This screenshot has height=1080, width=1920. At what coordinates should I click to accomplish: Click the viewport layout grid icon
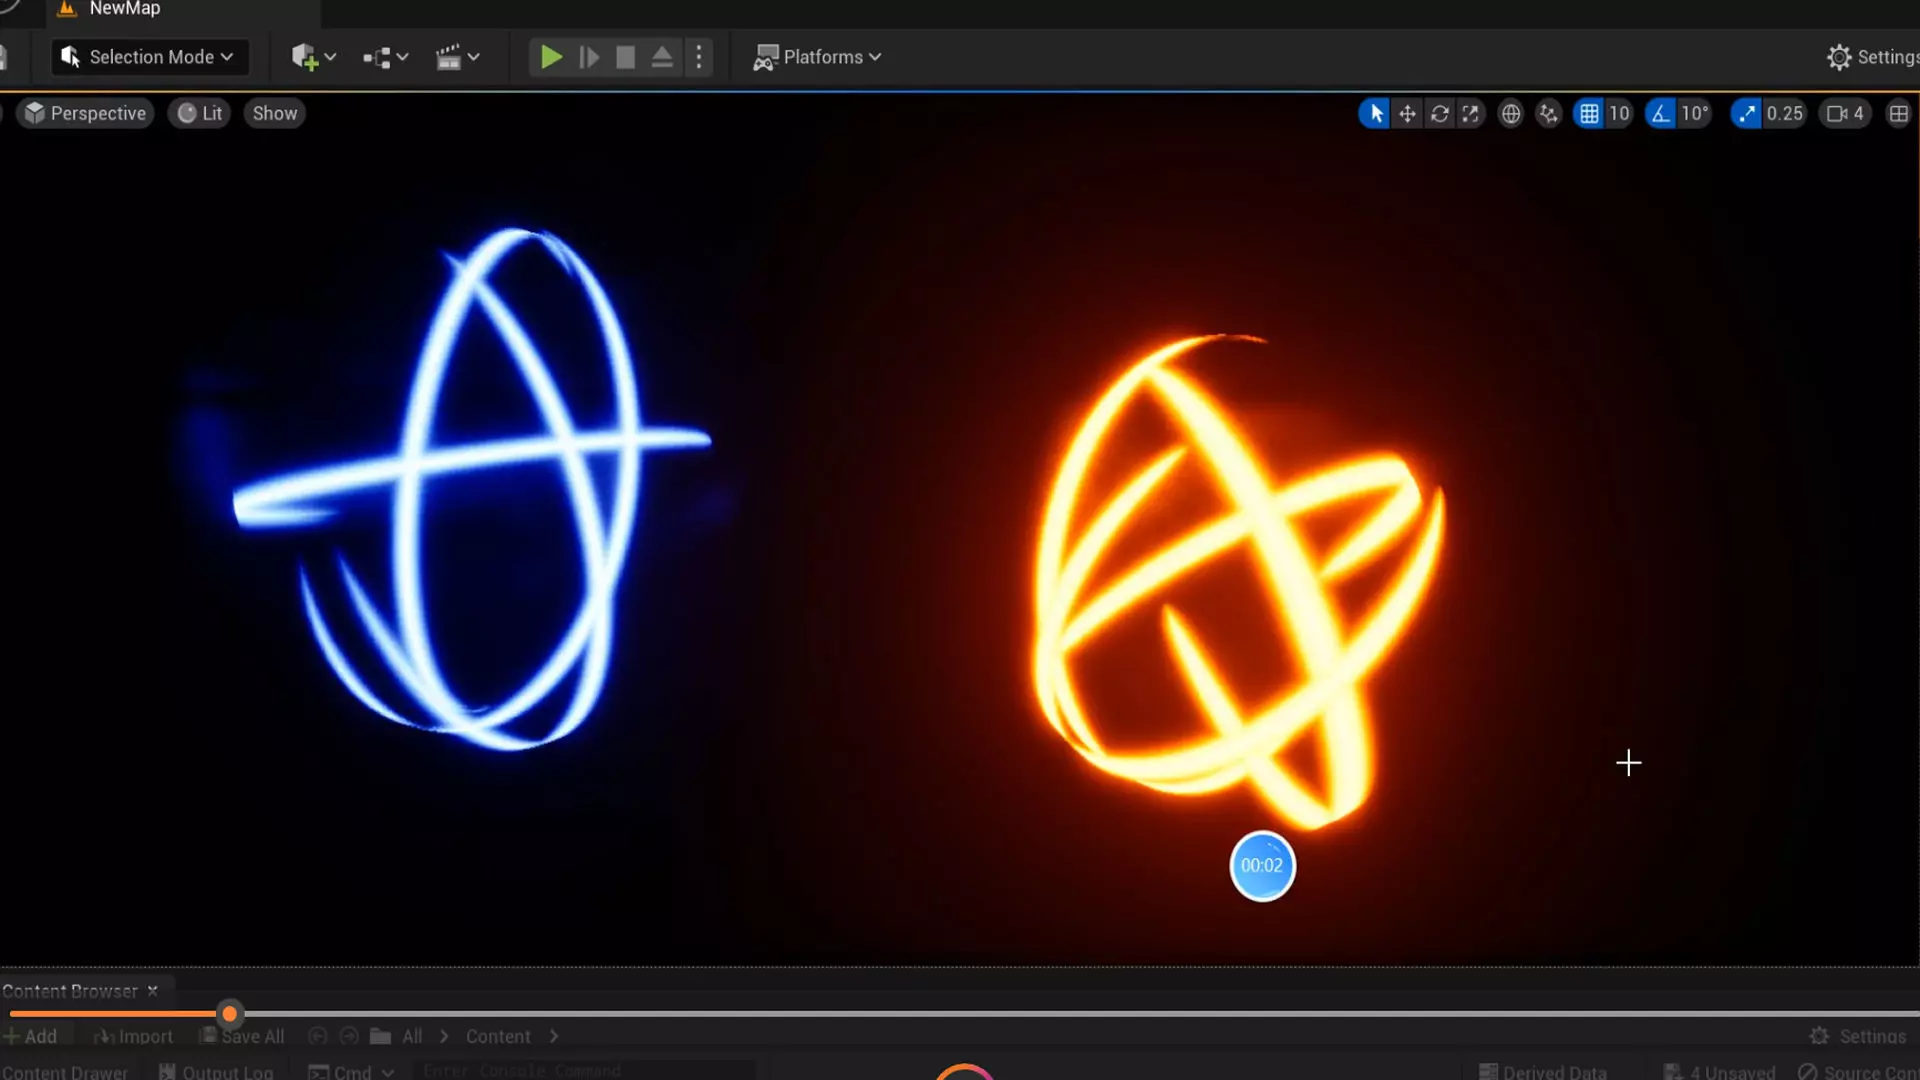coord(1898,114)
